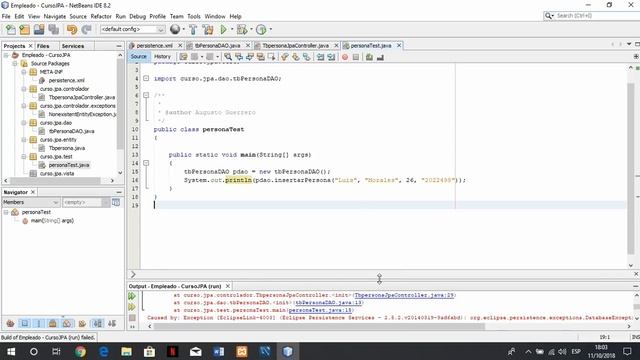This screenshot has height=360, width=640.
Task: Click the Open Project toolbar icon
Action: (39, 29)
